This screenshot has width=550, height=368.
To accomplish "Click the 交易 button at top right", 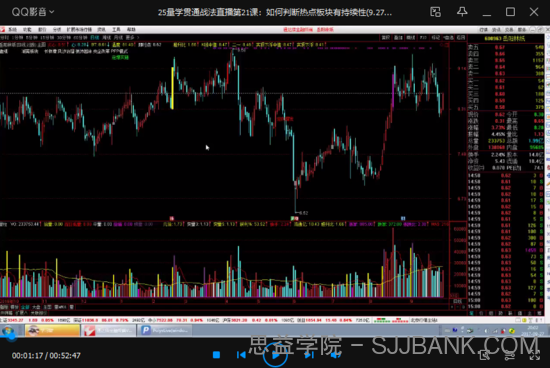I will tap(509, 30).
